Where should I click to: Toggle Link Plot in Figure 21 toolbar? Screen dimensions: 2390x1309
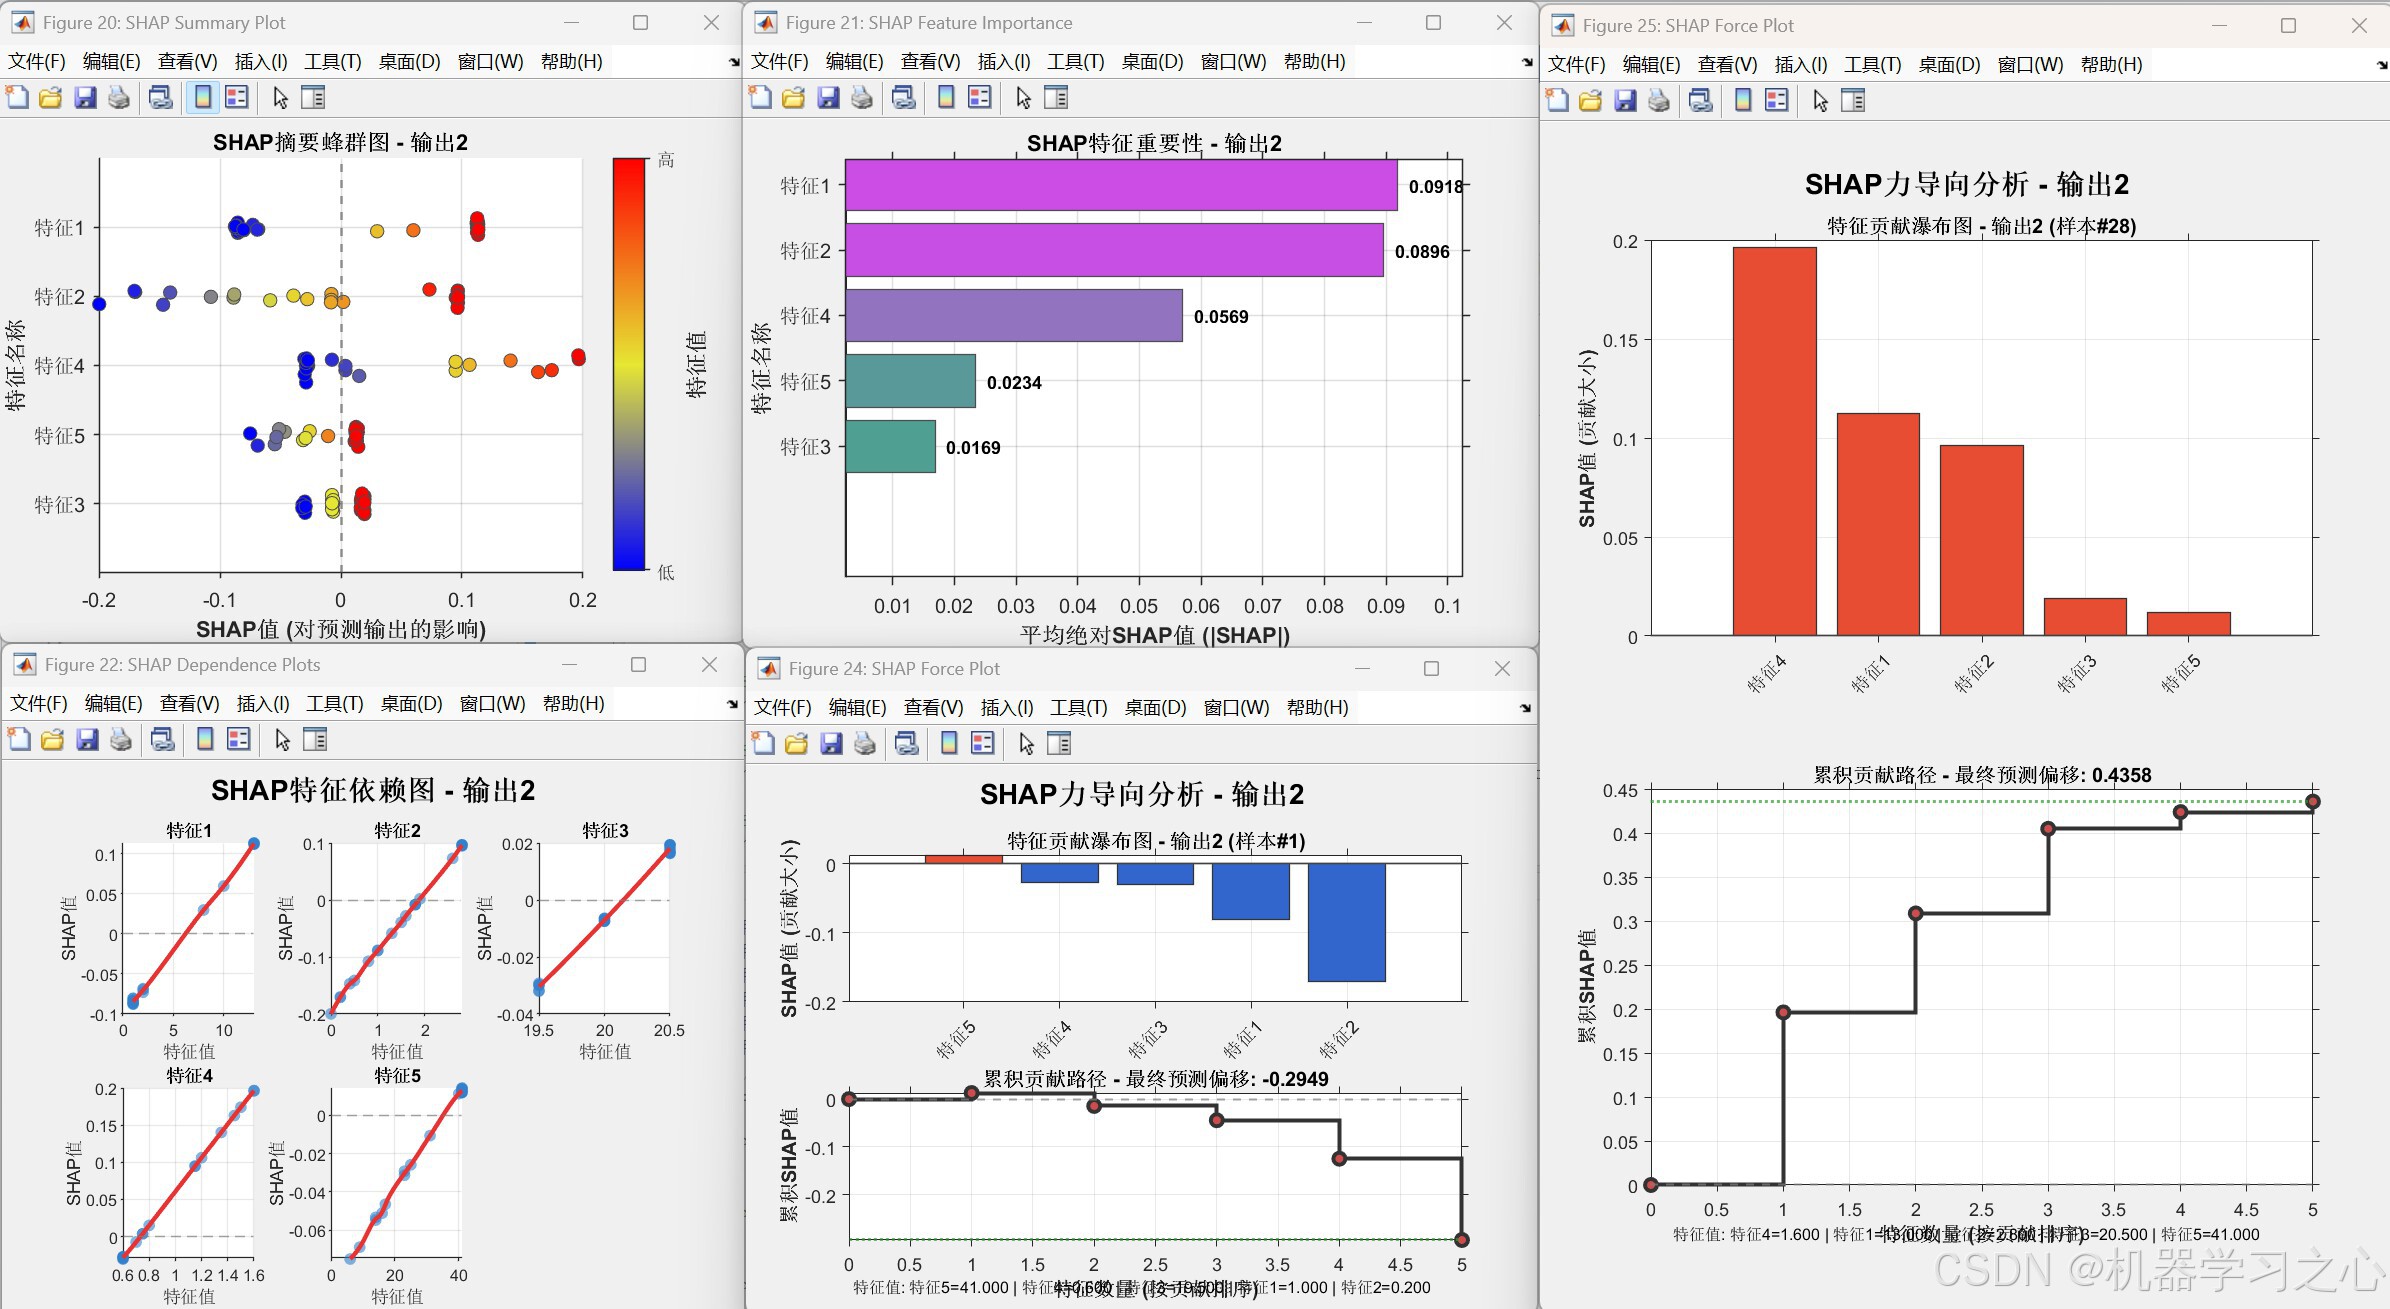click(904, 97)
